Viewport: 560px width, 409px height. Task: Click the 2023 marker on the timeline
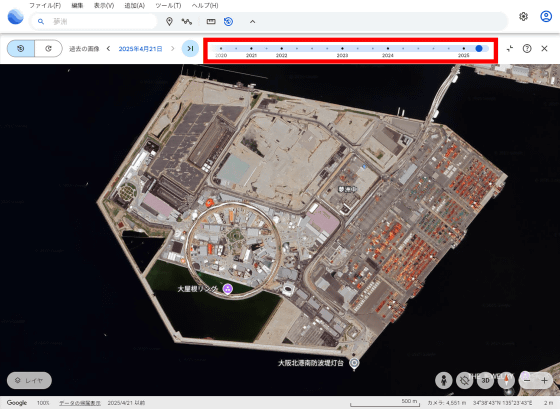pyautogui.click(x=342, y=49)
